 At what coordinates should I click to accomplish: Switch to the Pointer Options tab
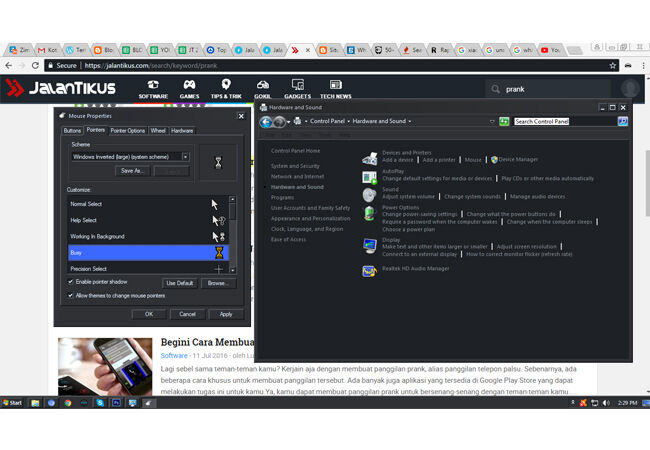(128, 131)
